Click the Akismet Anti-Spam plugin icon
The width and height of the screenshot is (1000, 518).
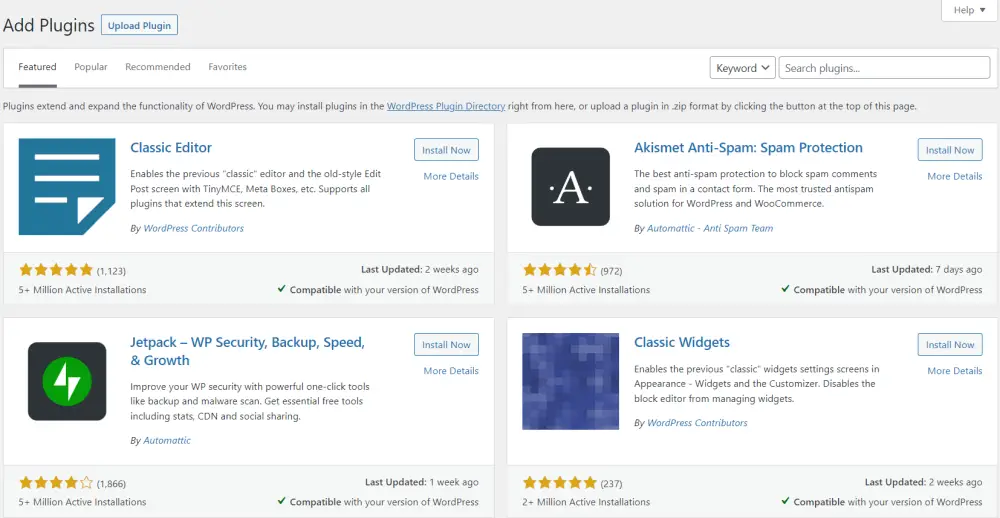(570, 186)
